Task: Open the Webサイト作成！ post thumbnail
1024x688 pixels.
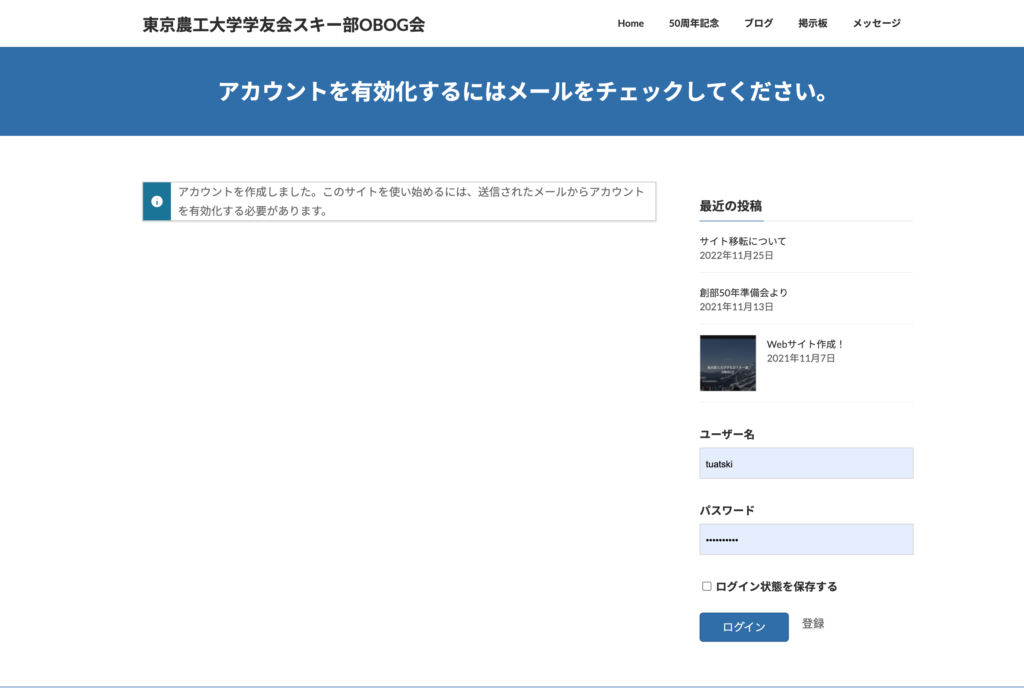Action: pyautogui.click(x=727, y=363)
